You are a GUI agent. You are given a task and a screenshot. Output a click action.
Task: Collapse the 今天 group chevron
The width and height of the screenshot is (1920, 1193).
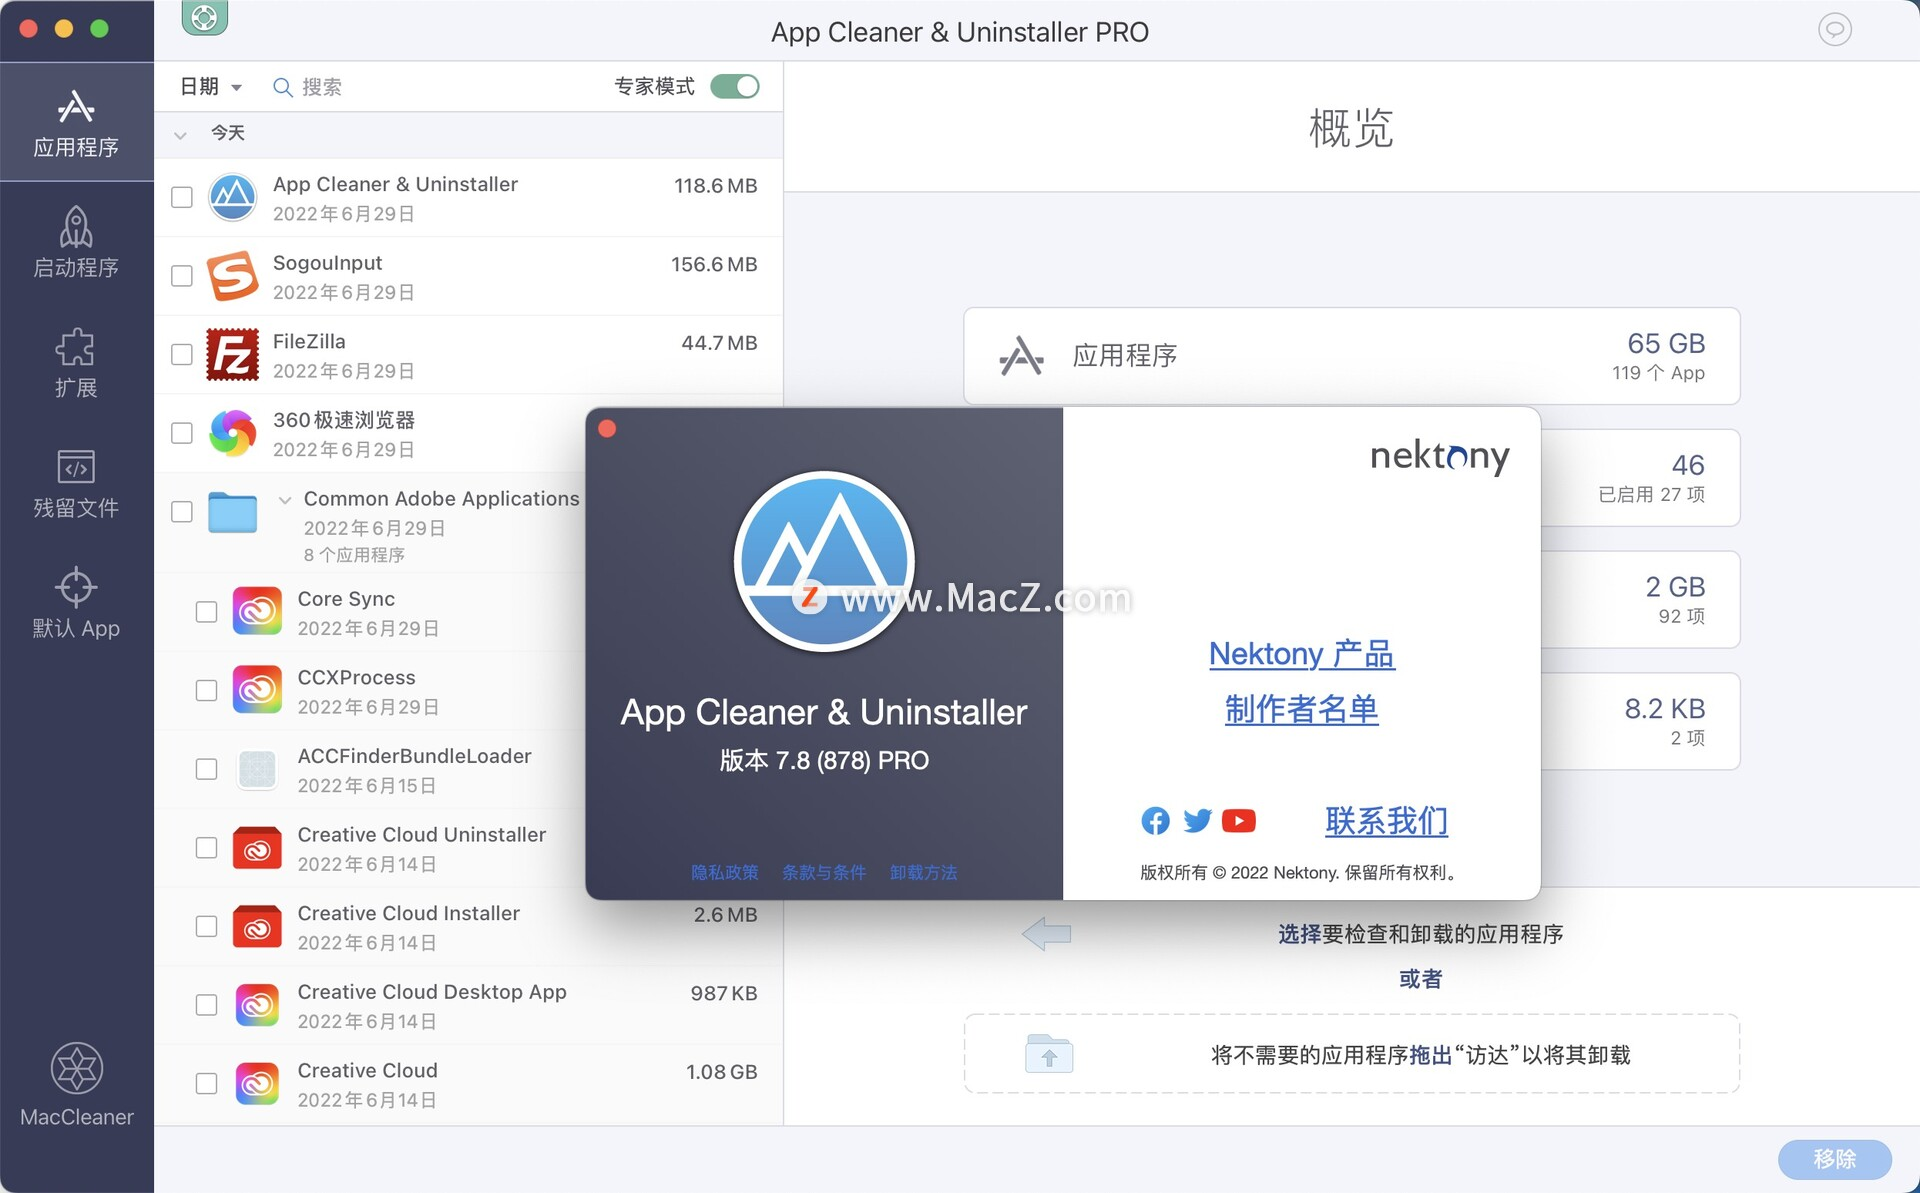click(180, 134)
